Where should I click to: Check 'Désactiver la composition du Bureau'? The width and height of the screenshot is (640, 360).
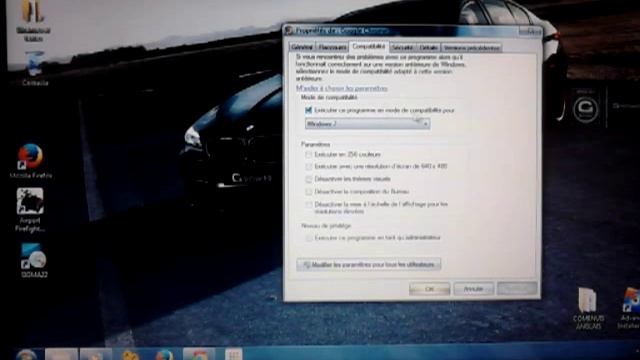click(x=309, y=191)
